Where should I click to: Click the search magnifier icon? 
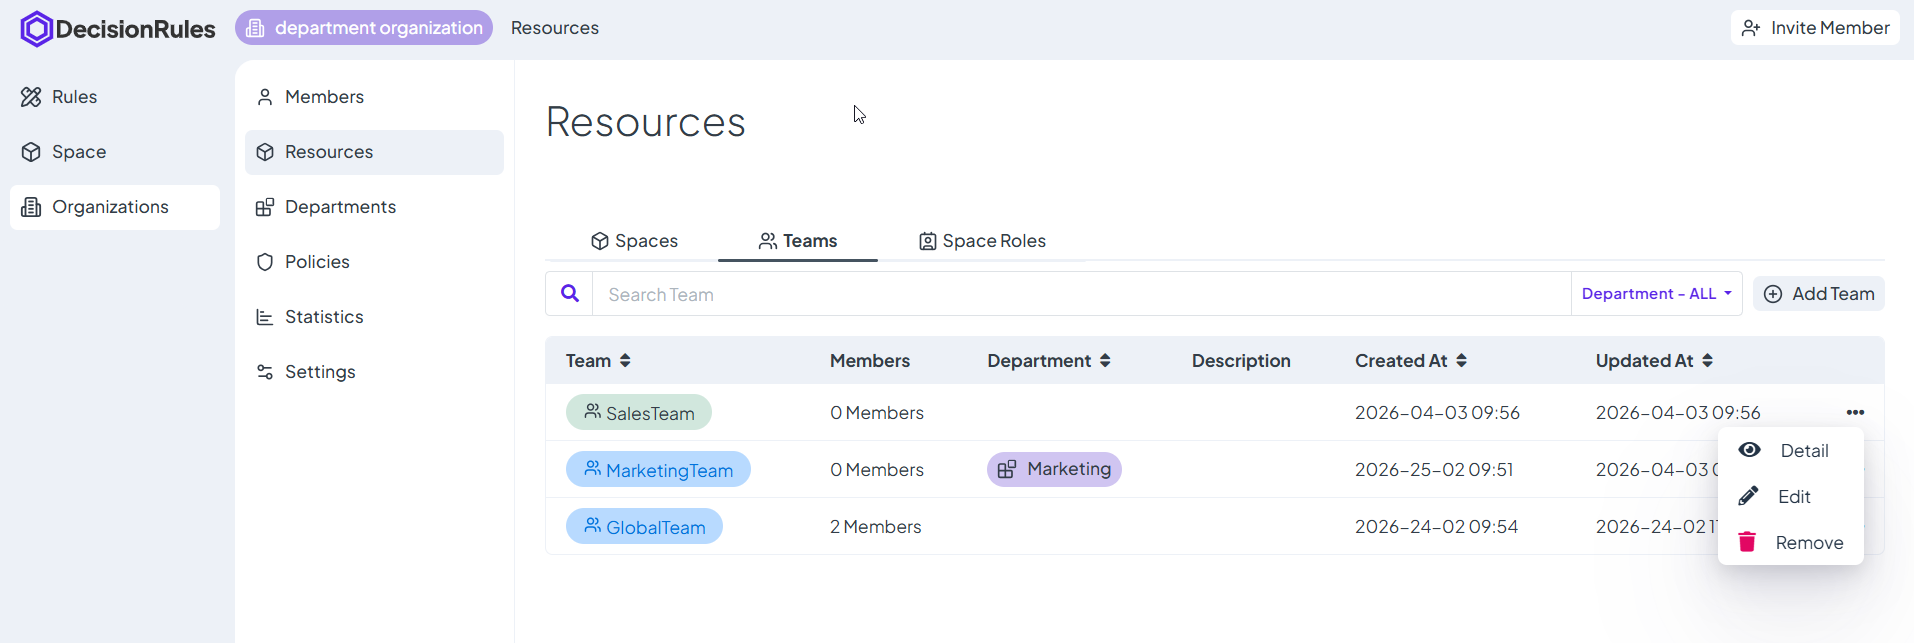pyautogui.click(x=570, y=294)
